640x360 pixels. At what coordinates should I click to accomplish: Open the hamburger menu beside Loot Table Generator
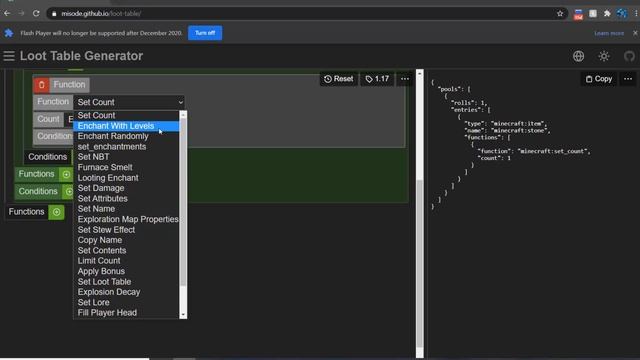click(x=9, y=56)
